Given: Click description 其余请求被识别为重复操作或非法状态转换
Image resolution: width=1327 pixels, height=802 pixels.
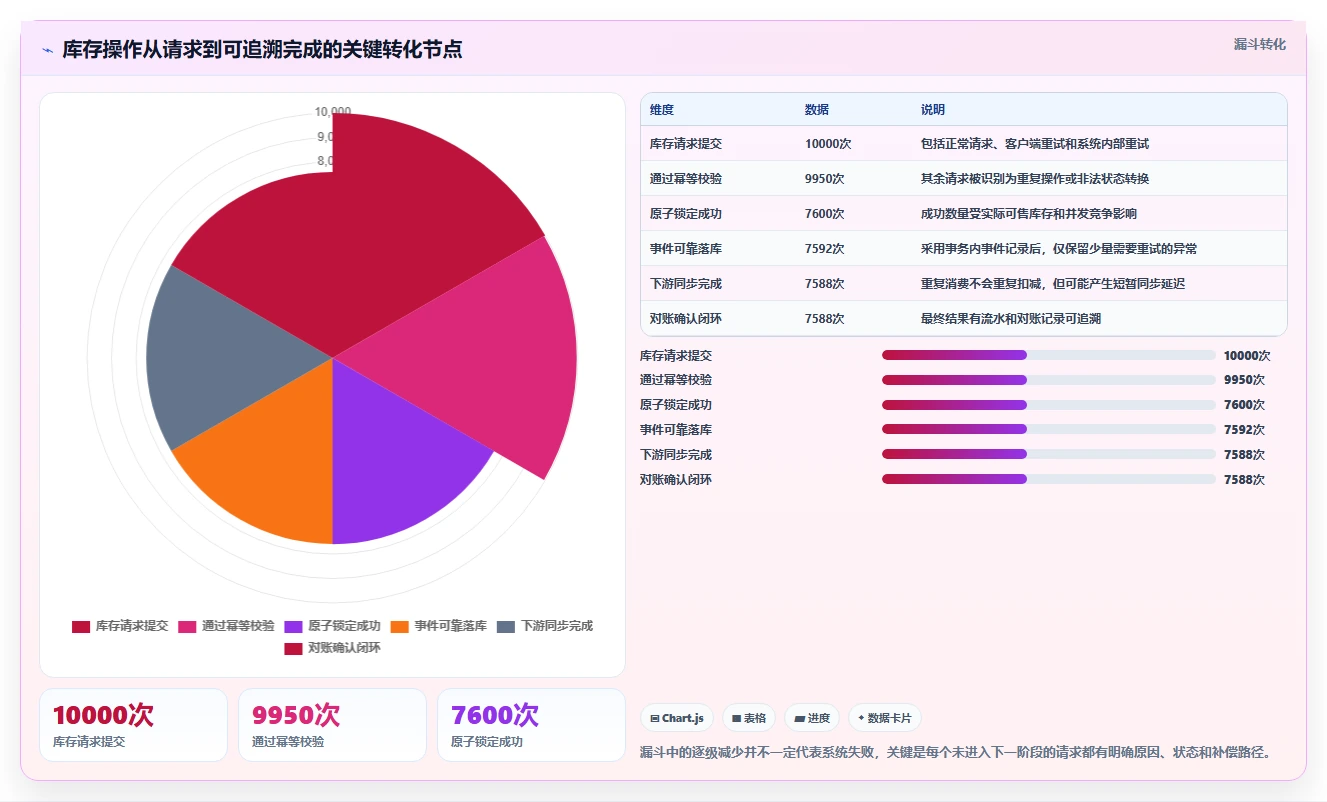Looking at the screenshot, I should [1035, 179].
